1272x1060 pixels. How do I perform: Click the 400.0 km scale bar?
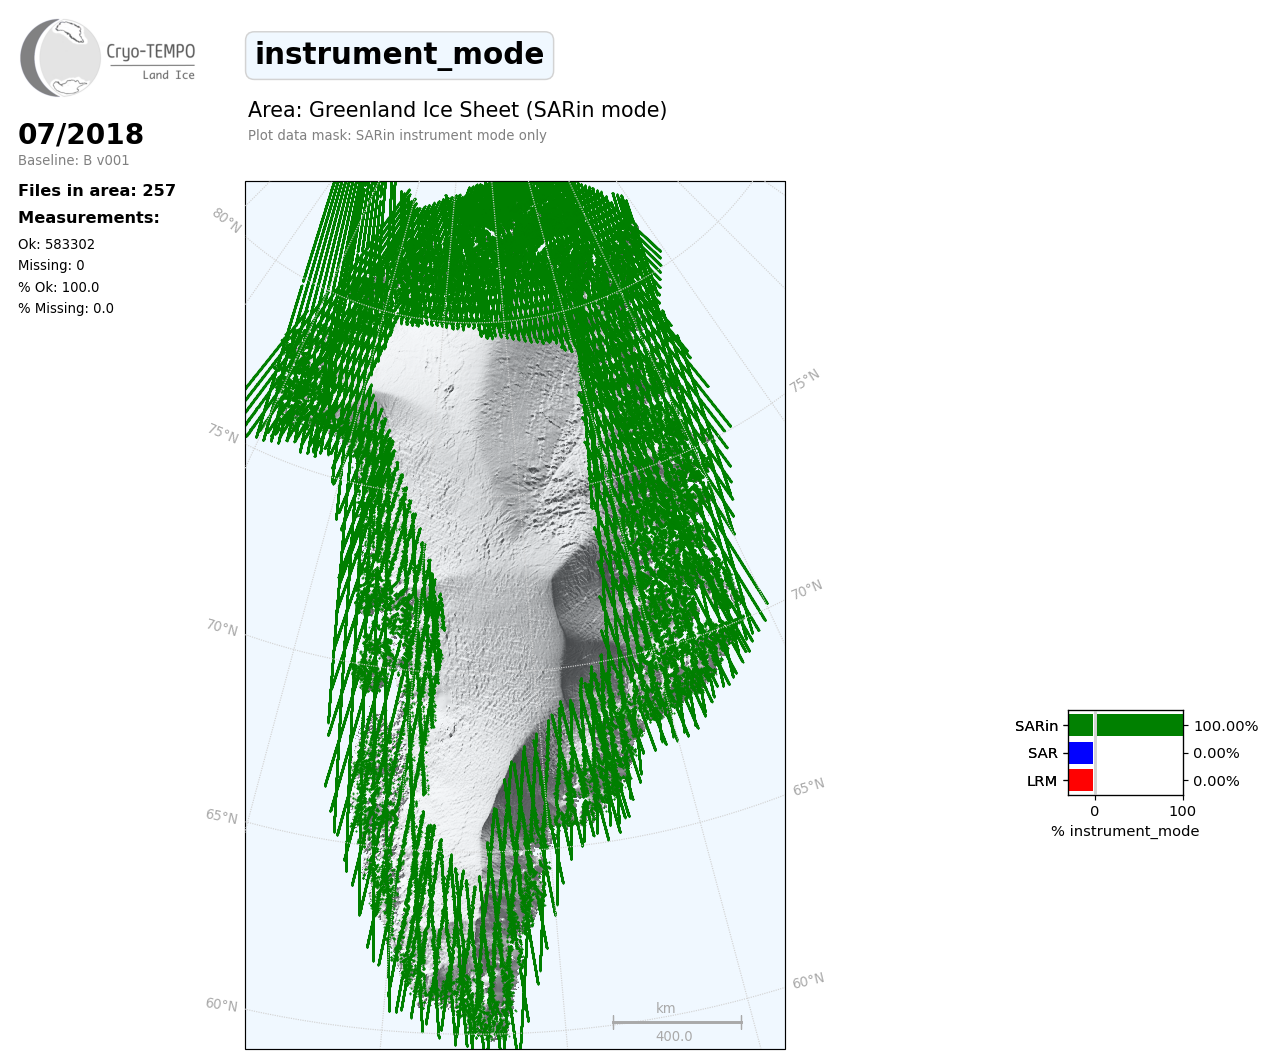tap(677, 1023)
